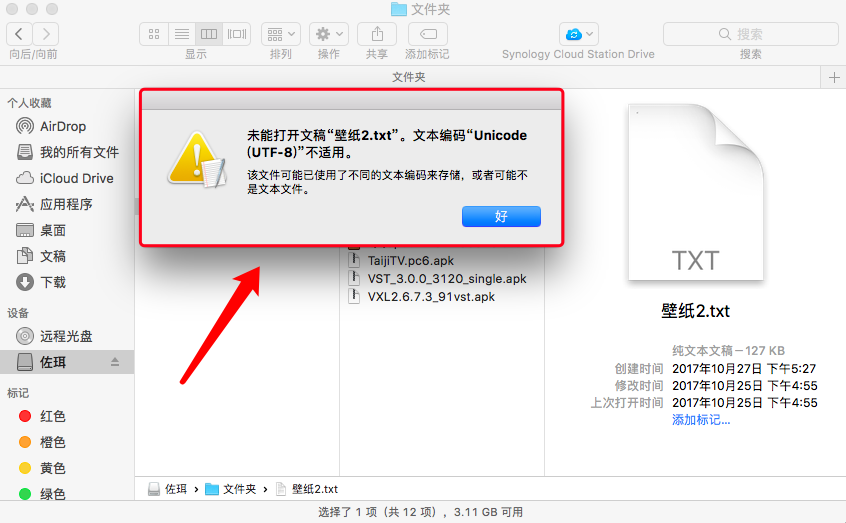The height and width of the screenshot is (523, 846).
Task: Switch to Cover Flow view
Action: click(237, 35)
